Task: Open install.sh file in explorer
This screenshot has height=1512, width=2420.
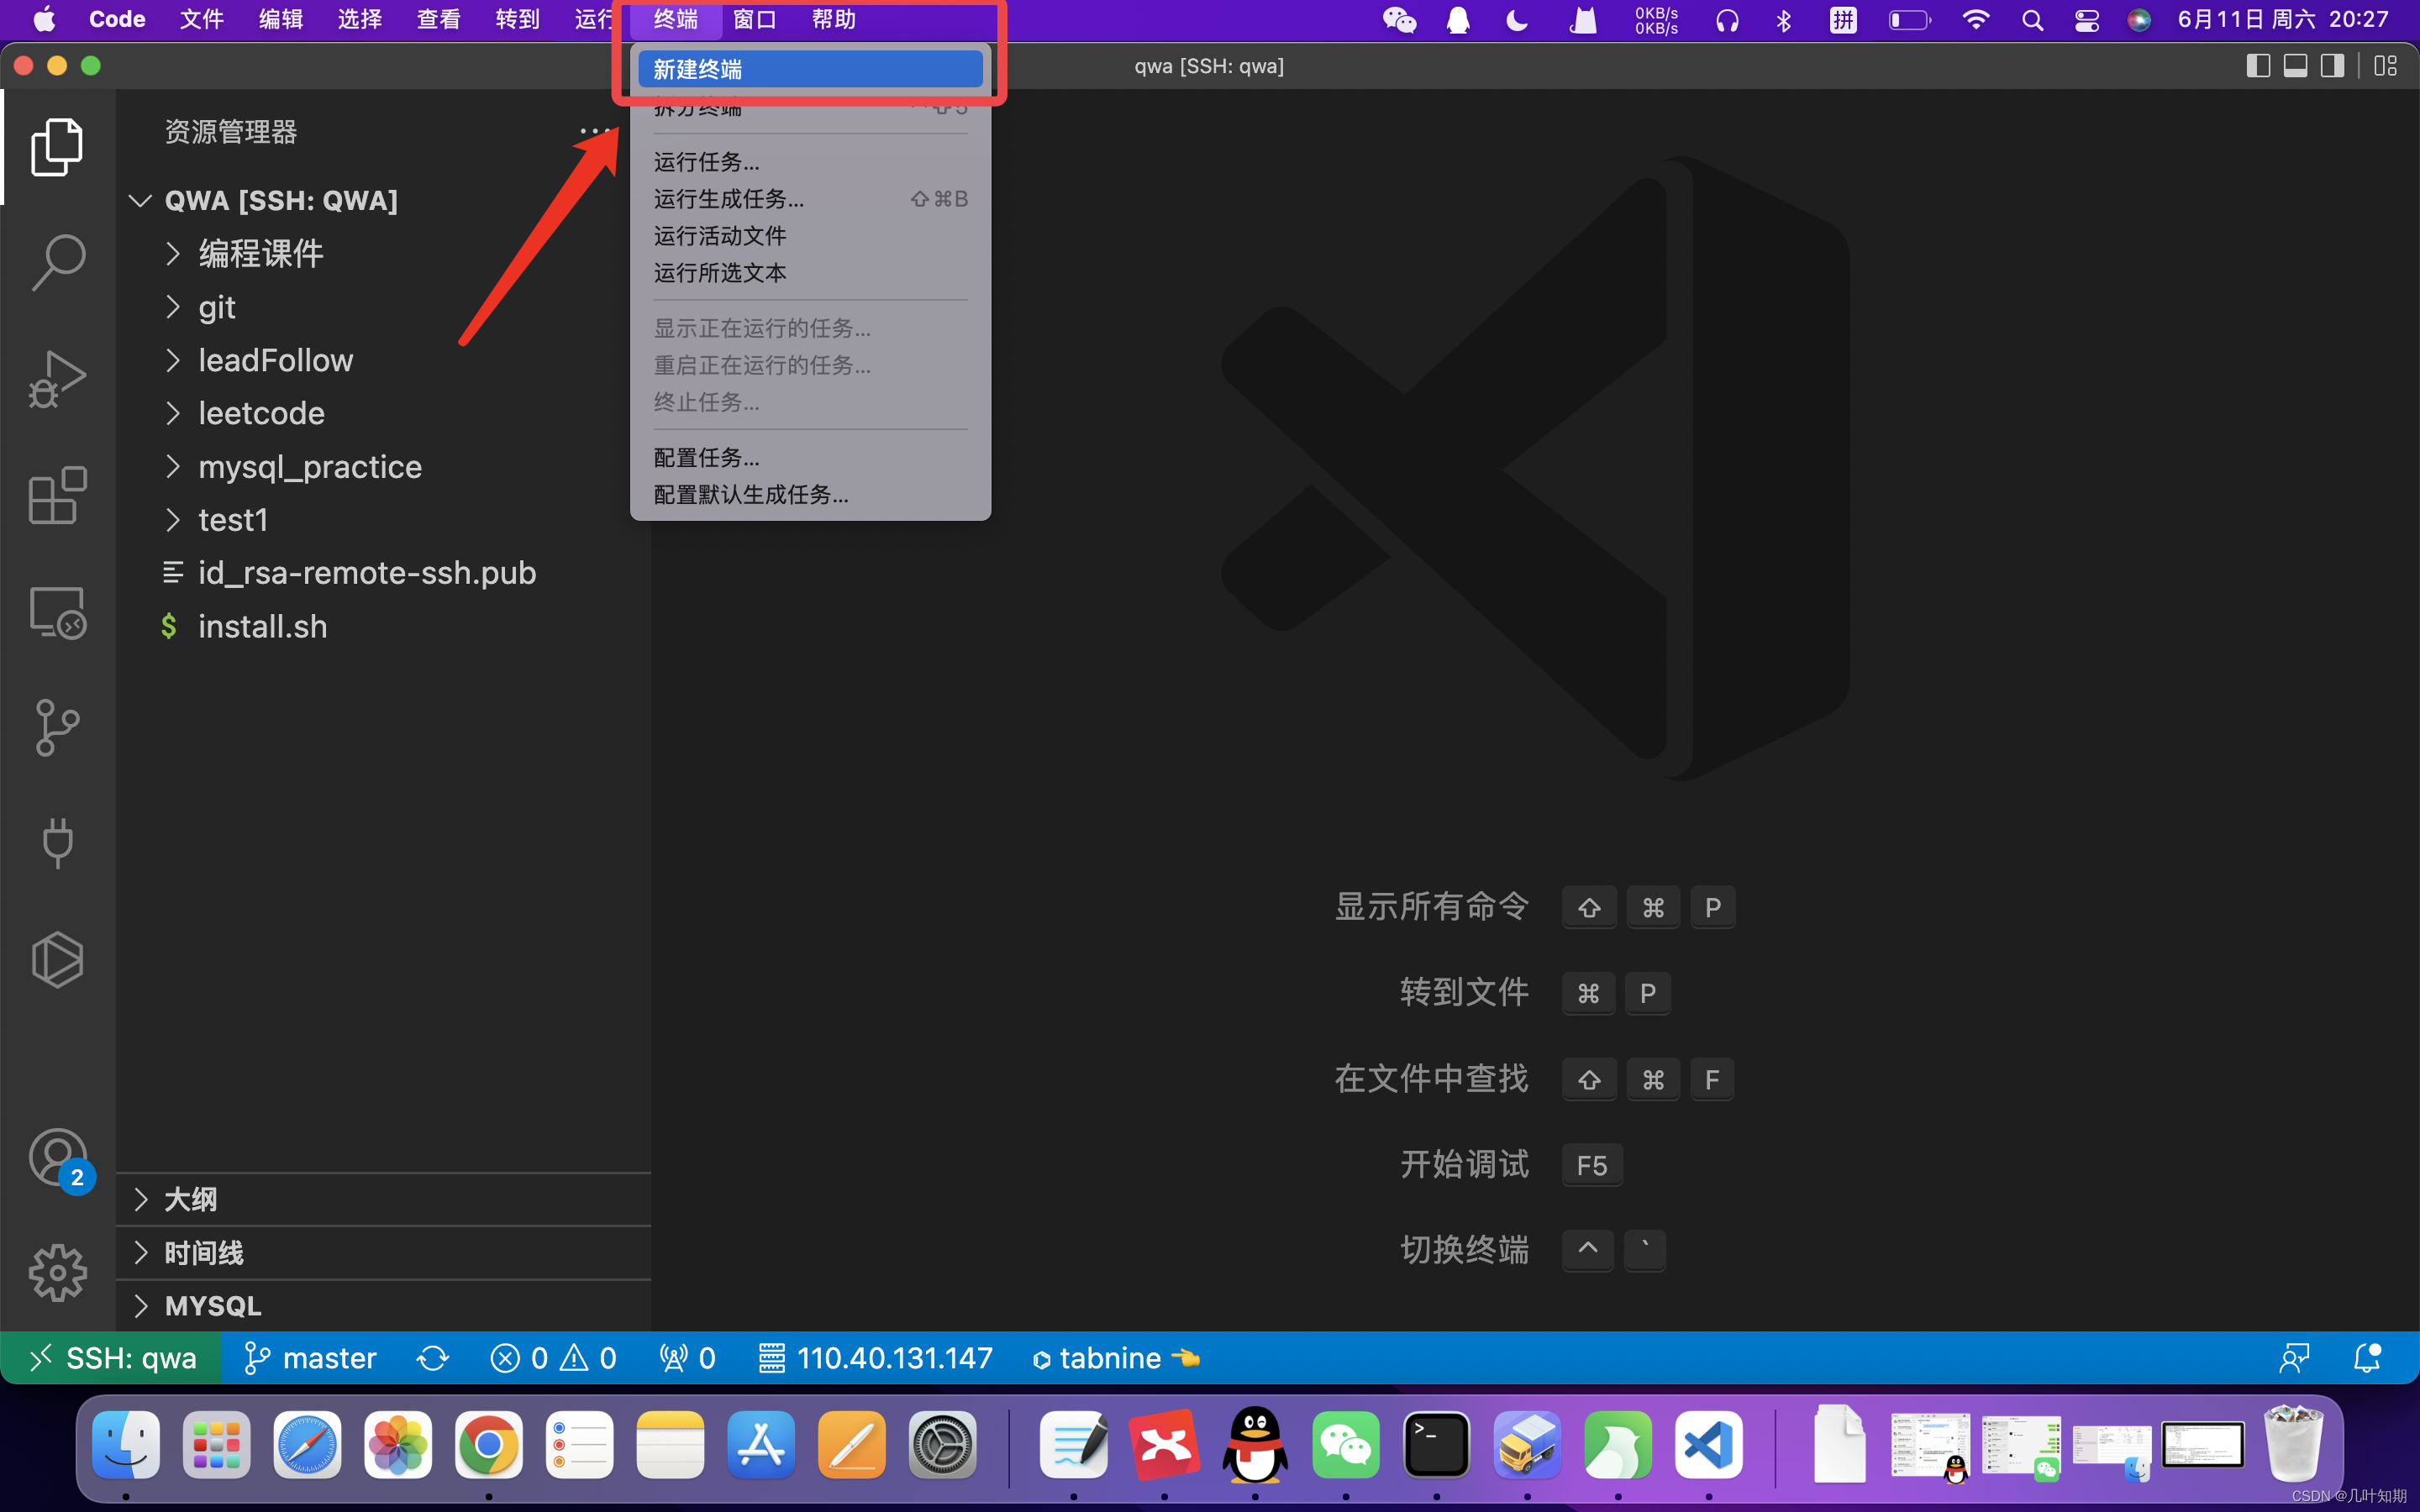Action: point(262,626)
